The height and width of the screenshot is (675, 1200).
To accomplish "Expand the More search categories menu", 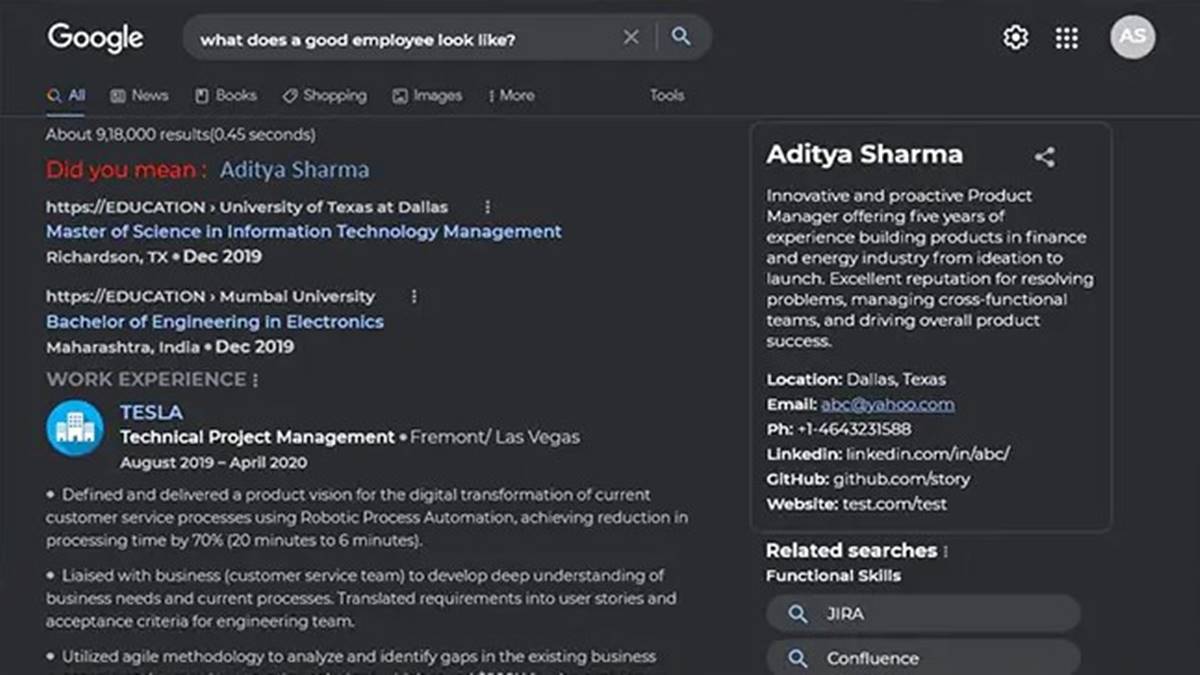I will (511, 95).
